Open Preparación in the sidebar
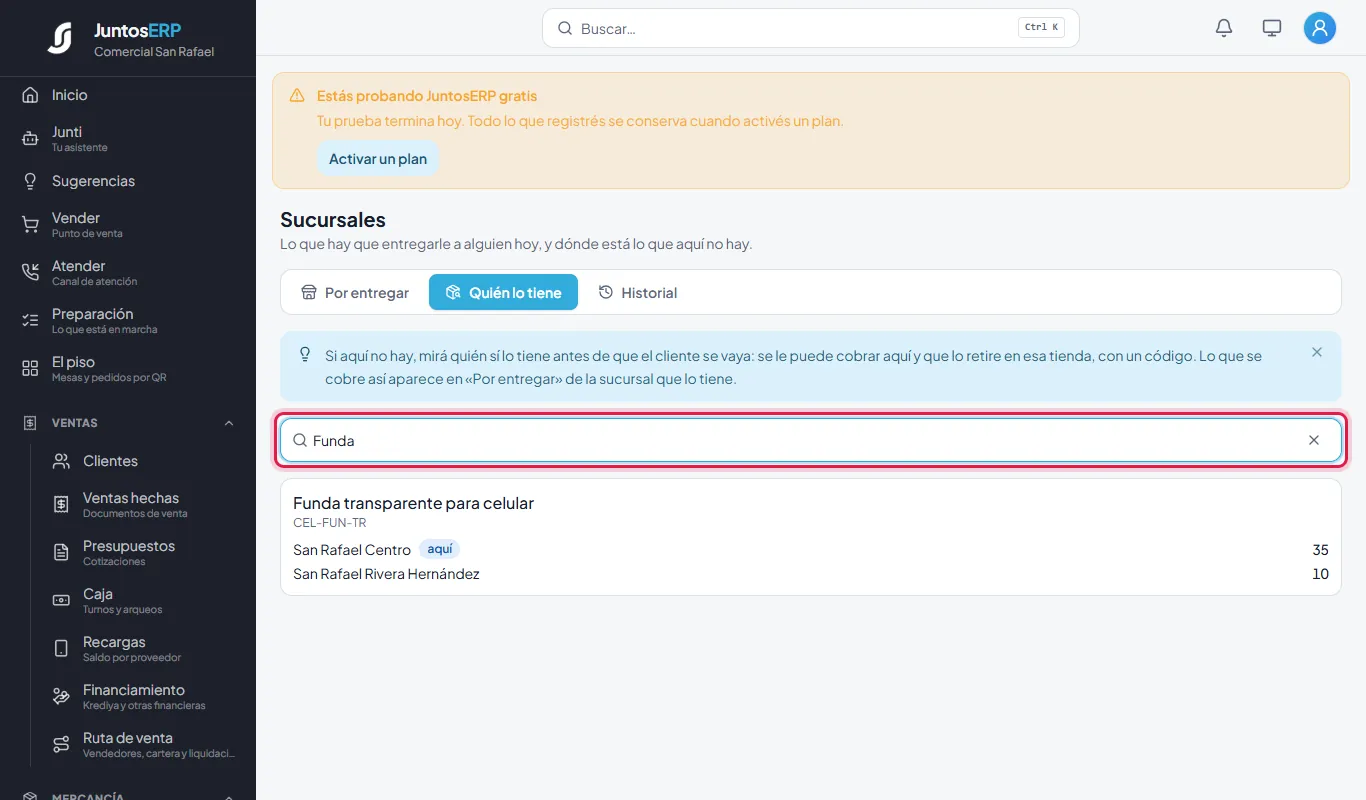 (x=128, y=320)
